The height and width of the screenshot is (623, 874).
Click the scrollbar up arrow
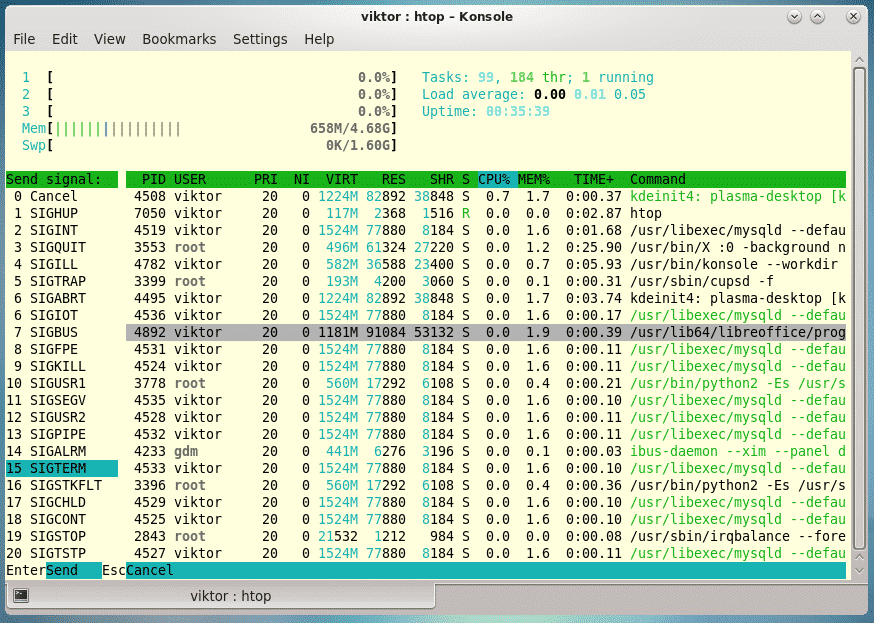pyautogui.click(x=858, y=60)
